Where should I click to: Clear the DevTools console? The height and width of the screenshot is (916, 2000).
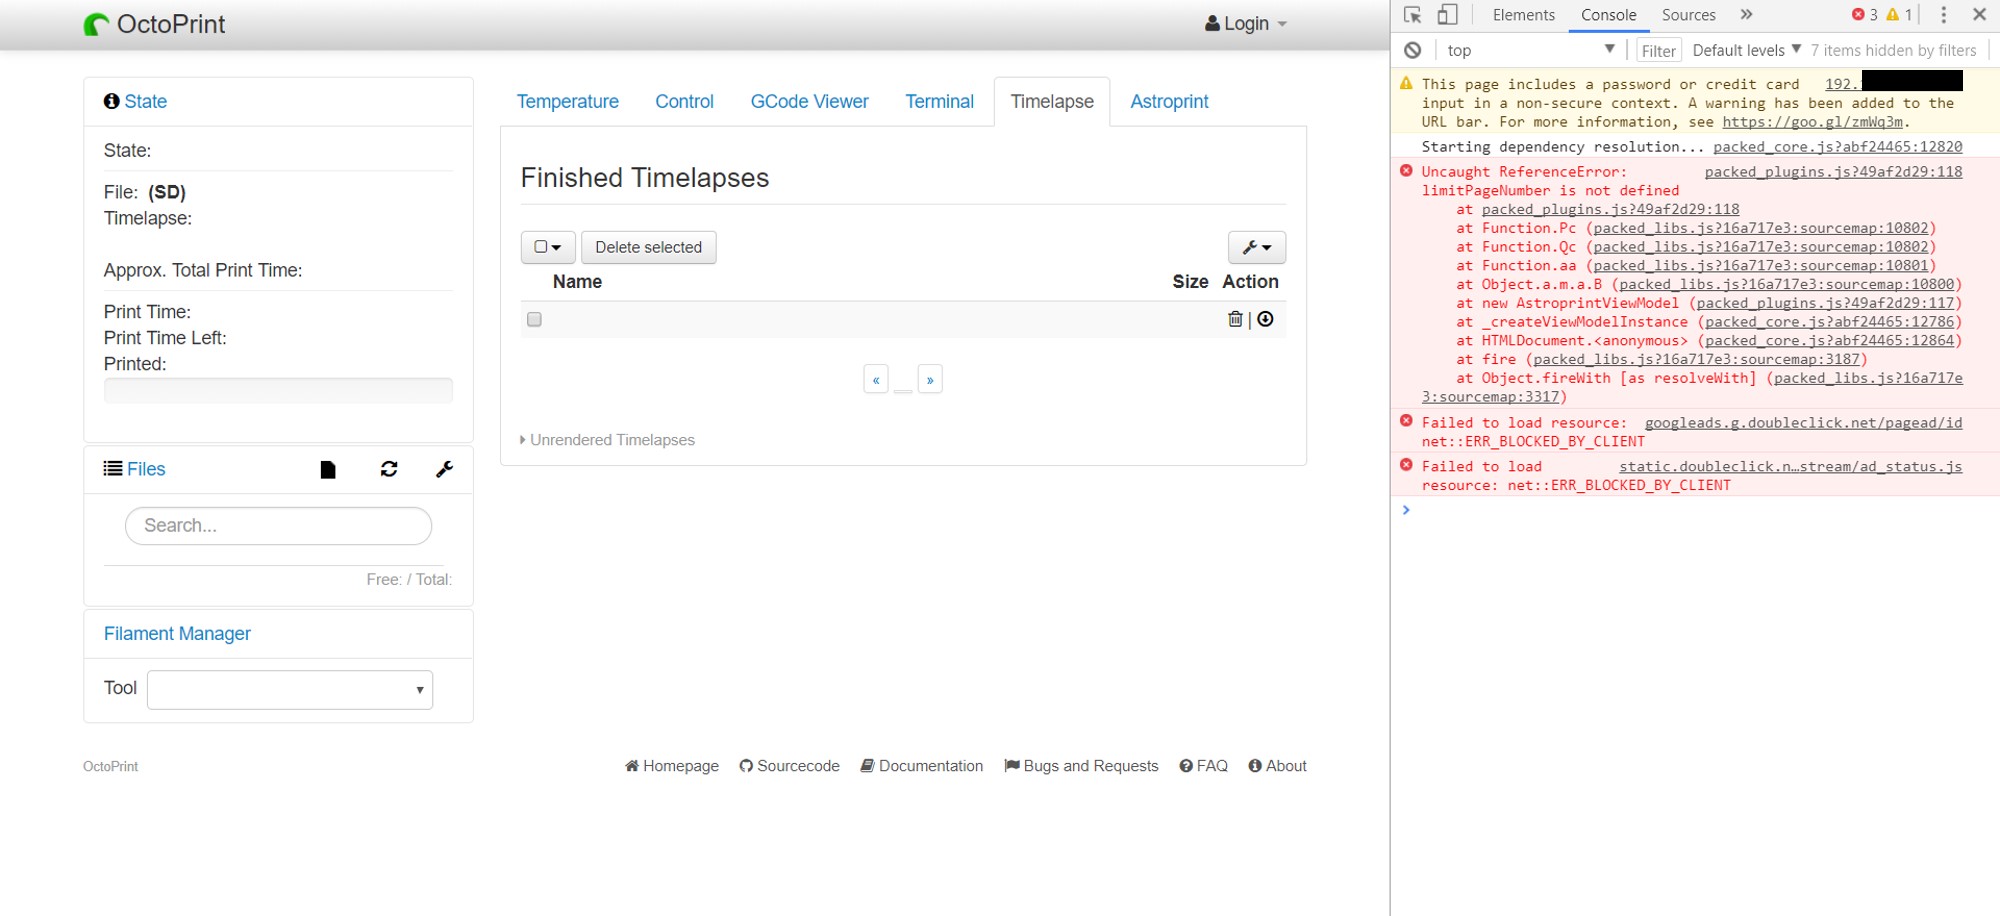[1412, 50]
